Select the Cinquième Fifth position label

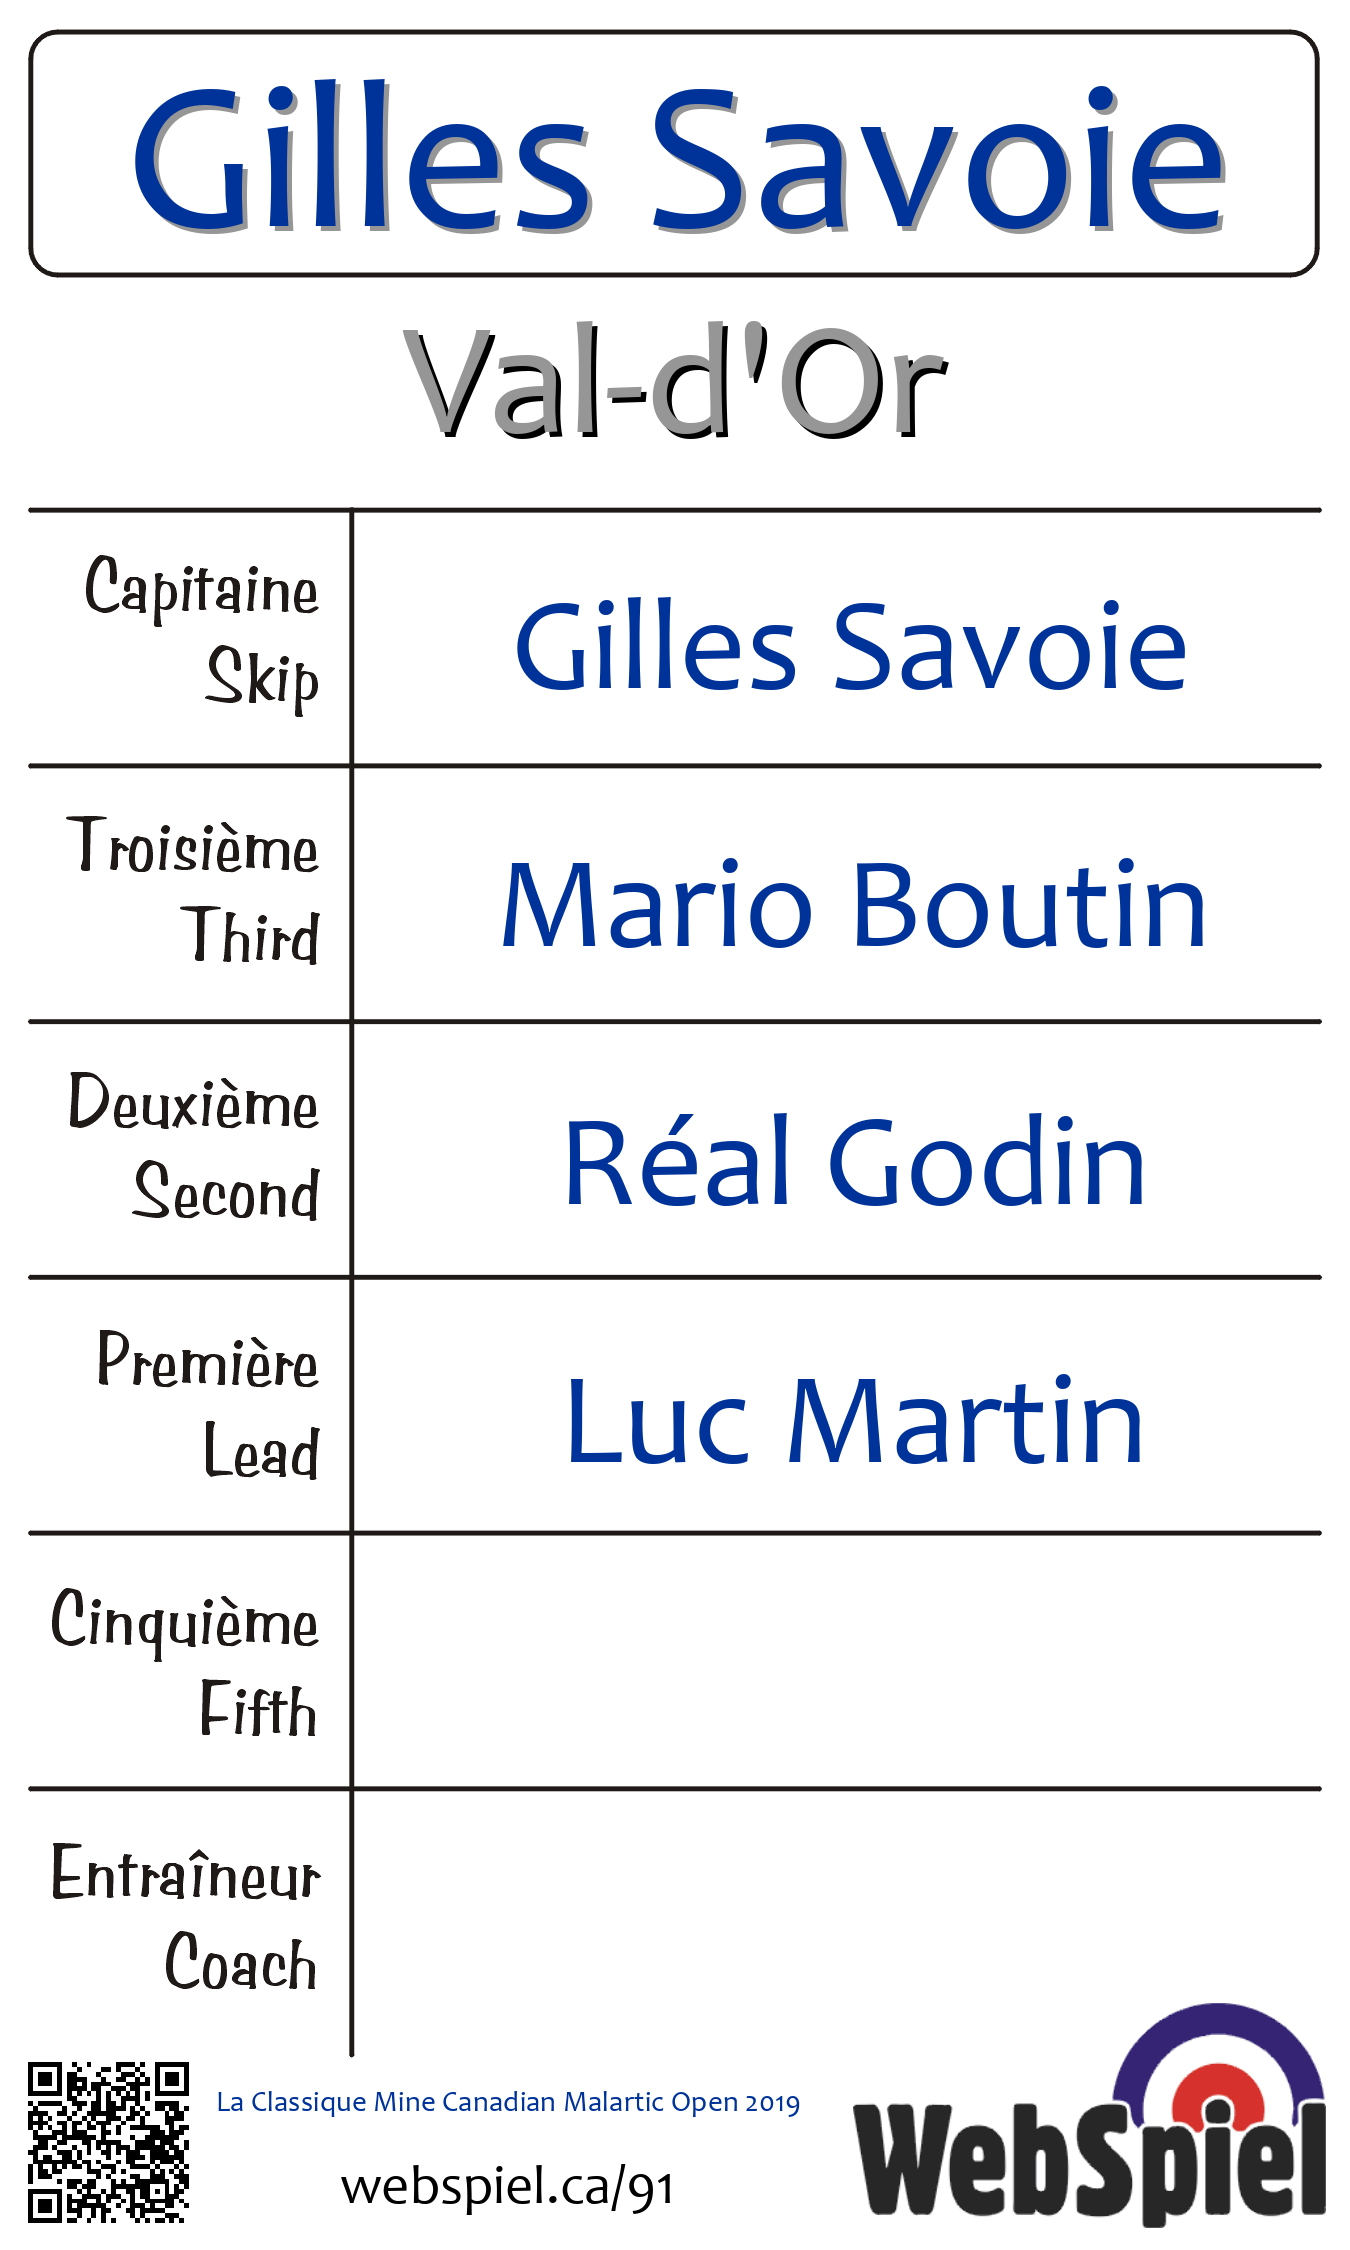(x=186, y=1660)
